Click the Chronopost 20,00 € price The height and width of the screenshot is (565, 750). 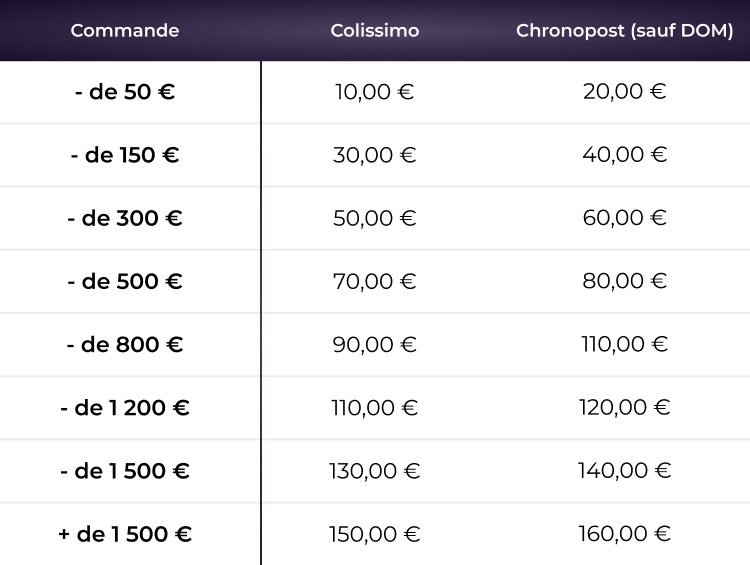click(x=625, y=92)
